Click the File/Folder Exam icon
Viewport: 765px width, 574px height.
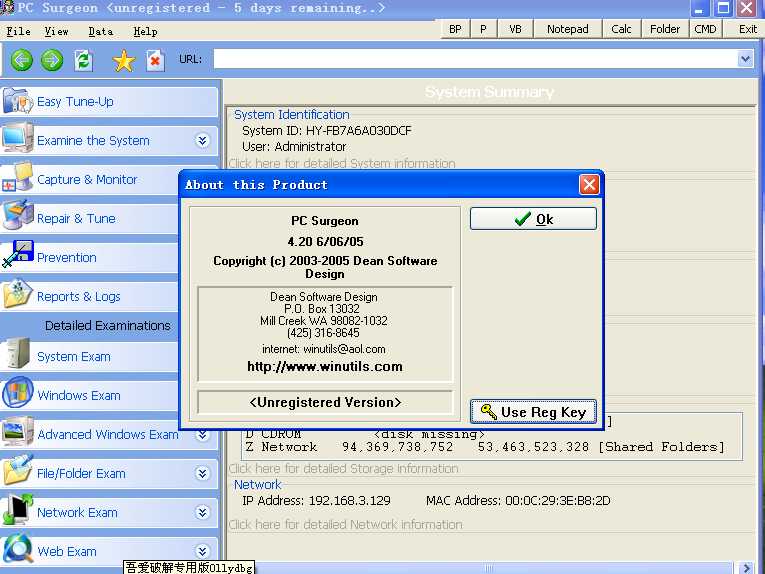coord(18,470)
